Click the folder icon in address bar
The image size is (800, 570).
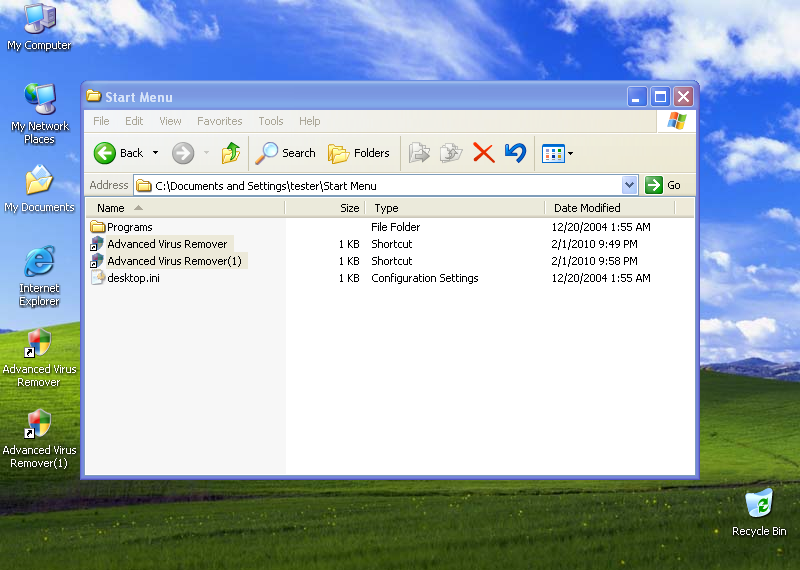pyautogui.click(x=144, y=186)
